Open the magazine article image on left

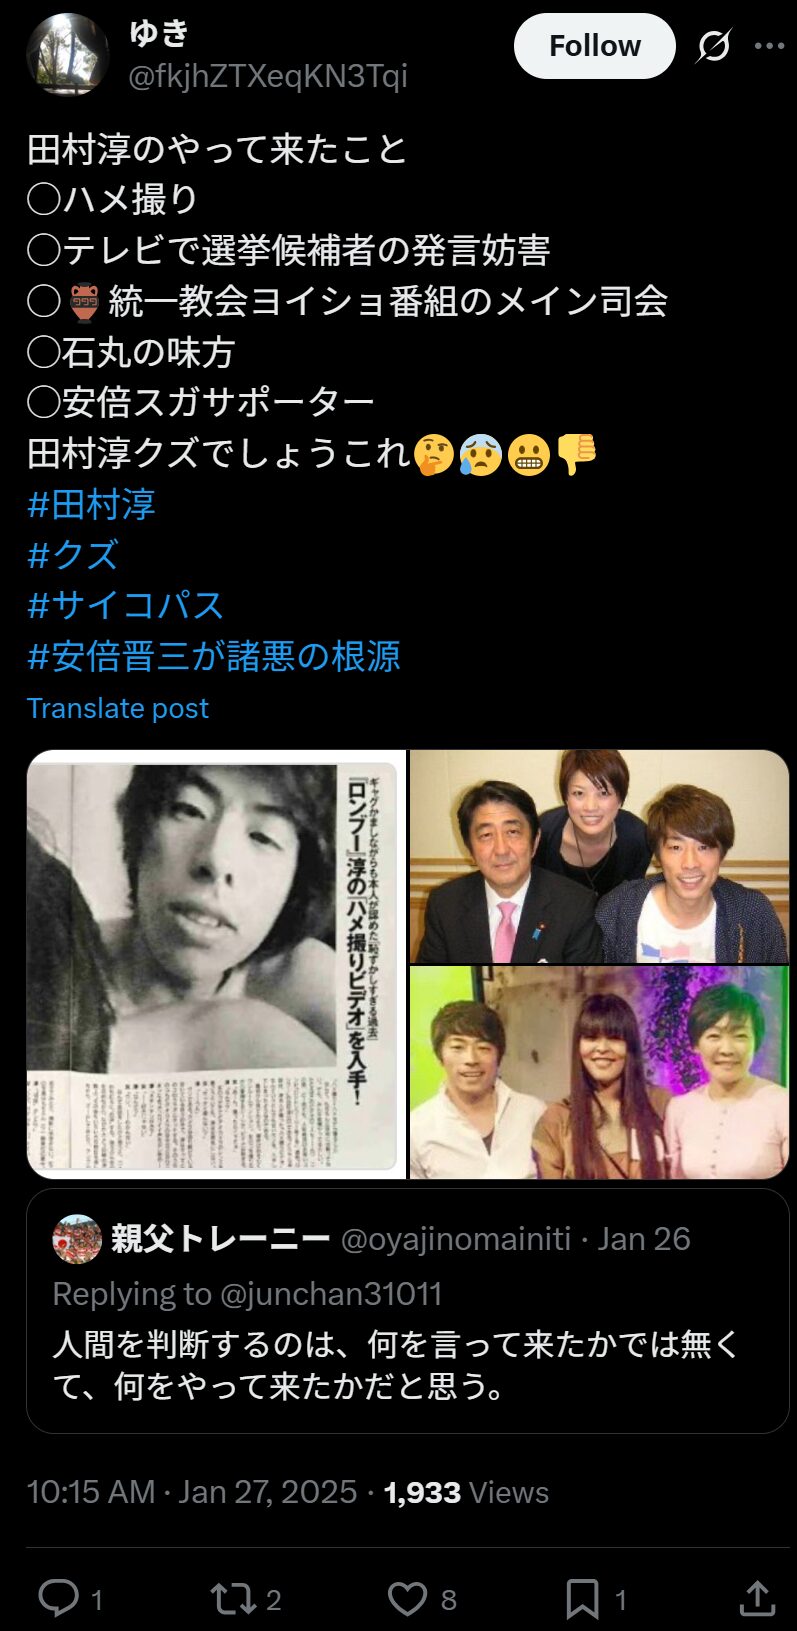tap(216, 964)
